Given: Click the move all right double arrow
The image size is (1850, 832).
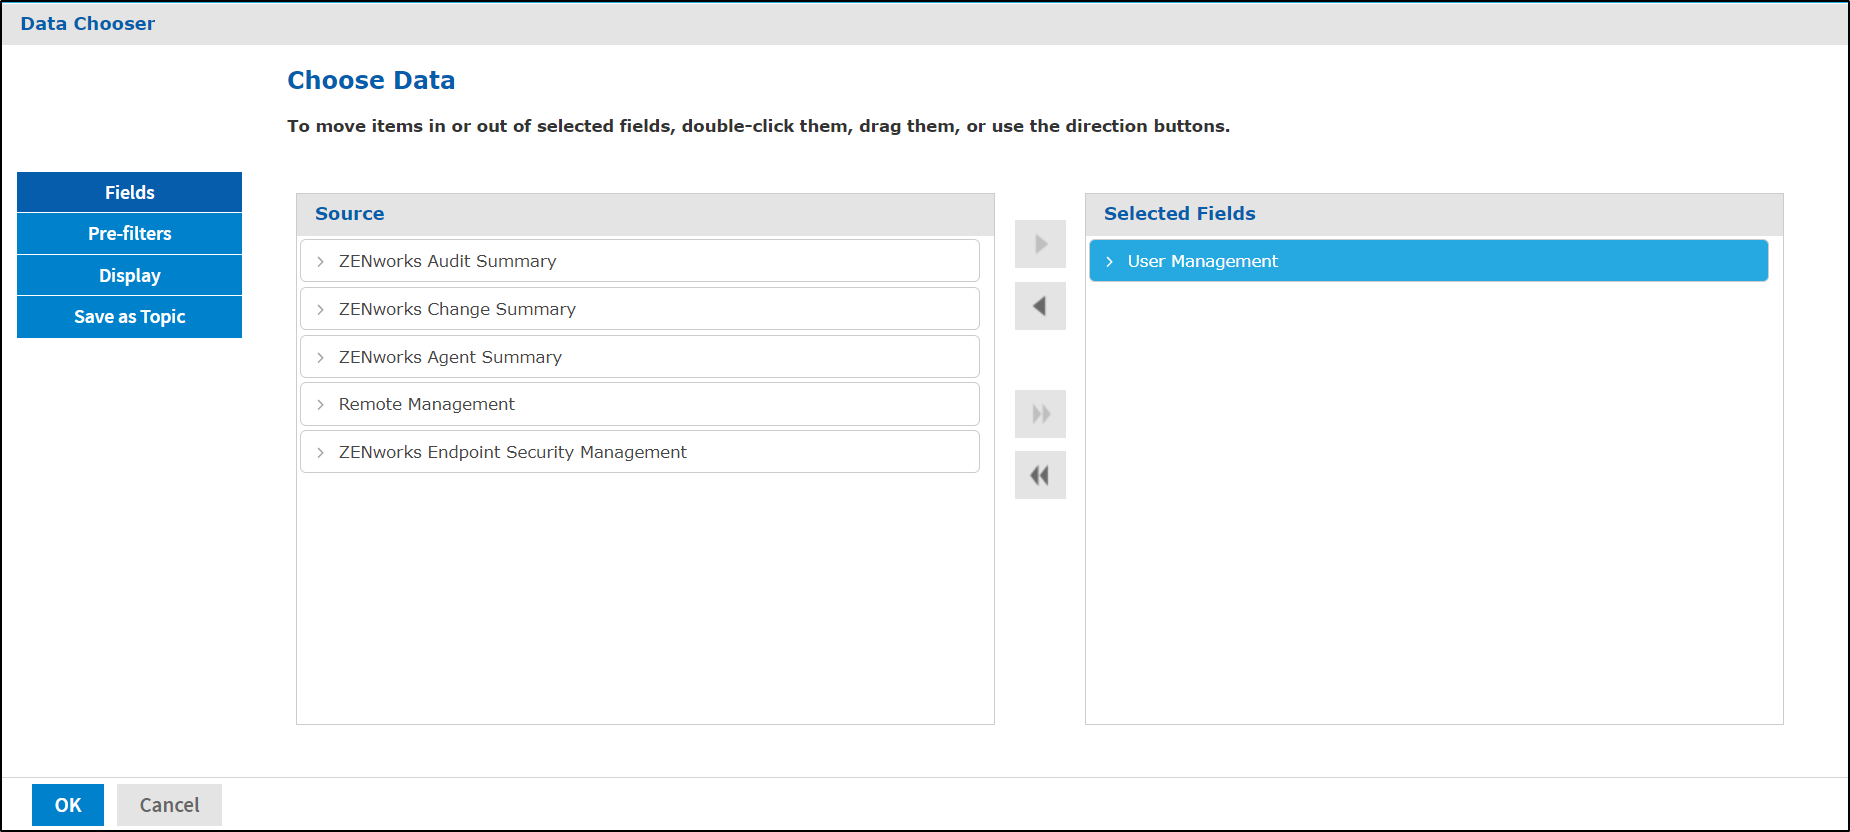Looking at the screenshot, I should click(1040, 414).
